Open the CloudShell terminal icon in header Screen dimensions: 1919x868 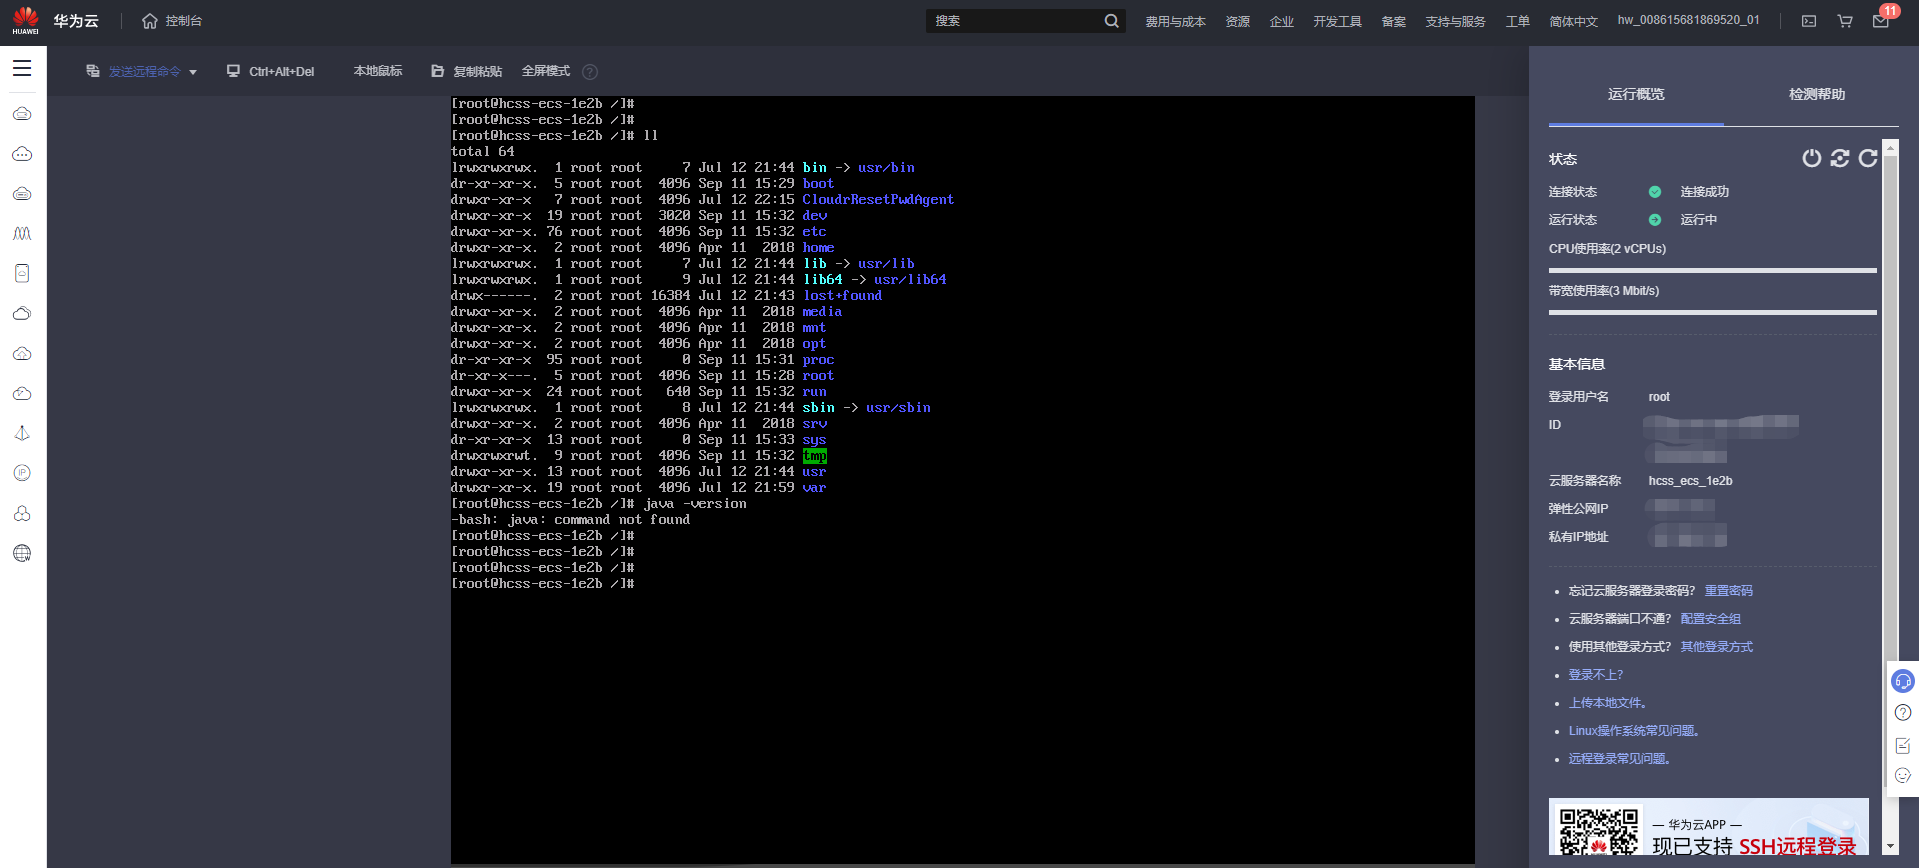[x=1809, y=21]
